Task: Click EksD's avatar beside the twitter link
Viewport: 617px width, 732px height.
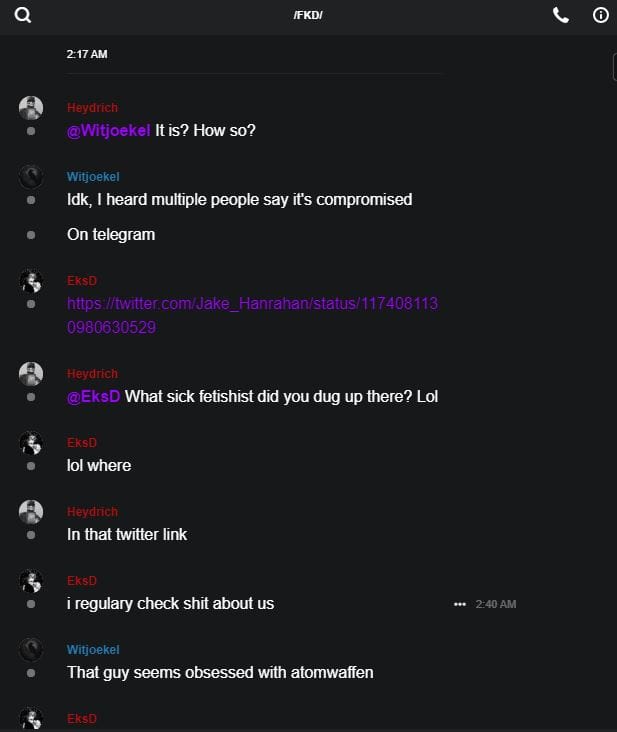Action: [x=31, y=281]
